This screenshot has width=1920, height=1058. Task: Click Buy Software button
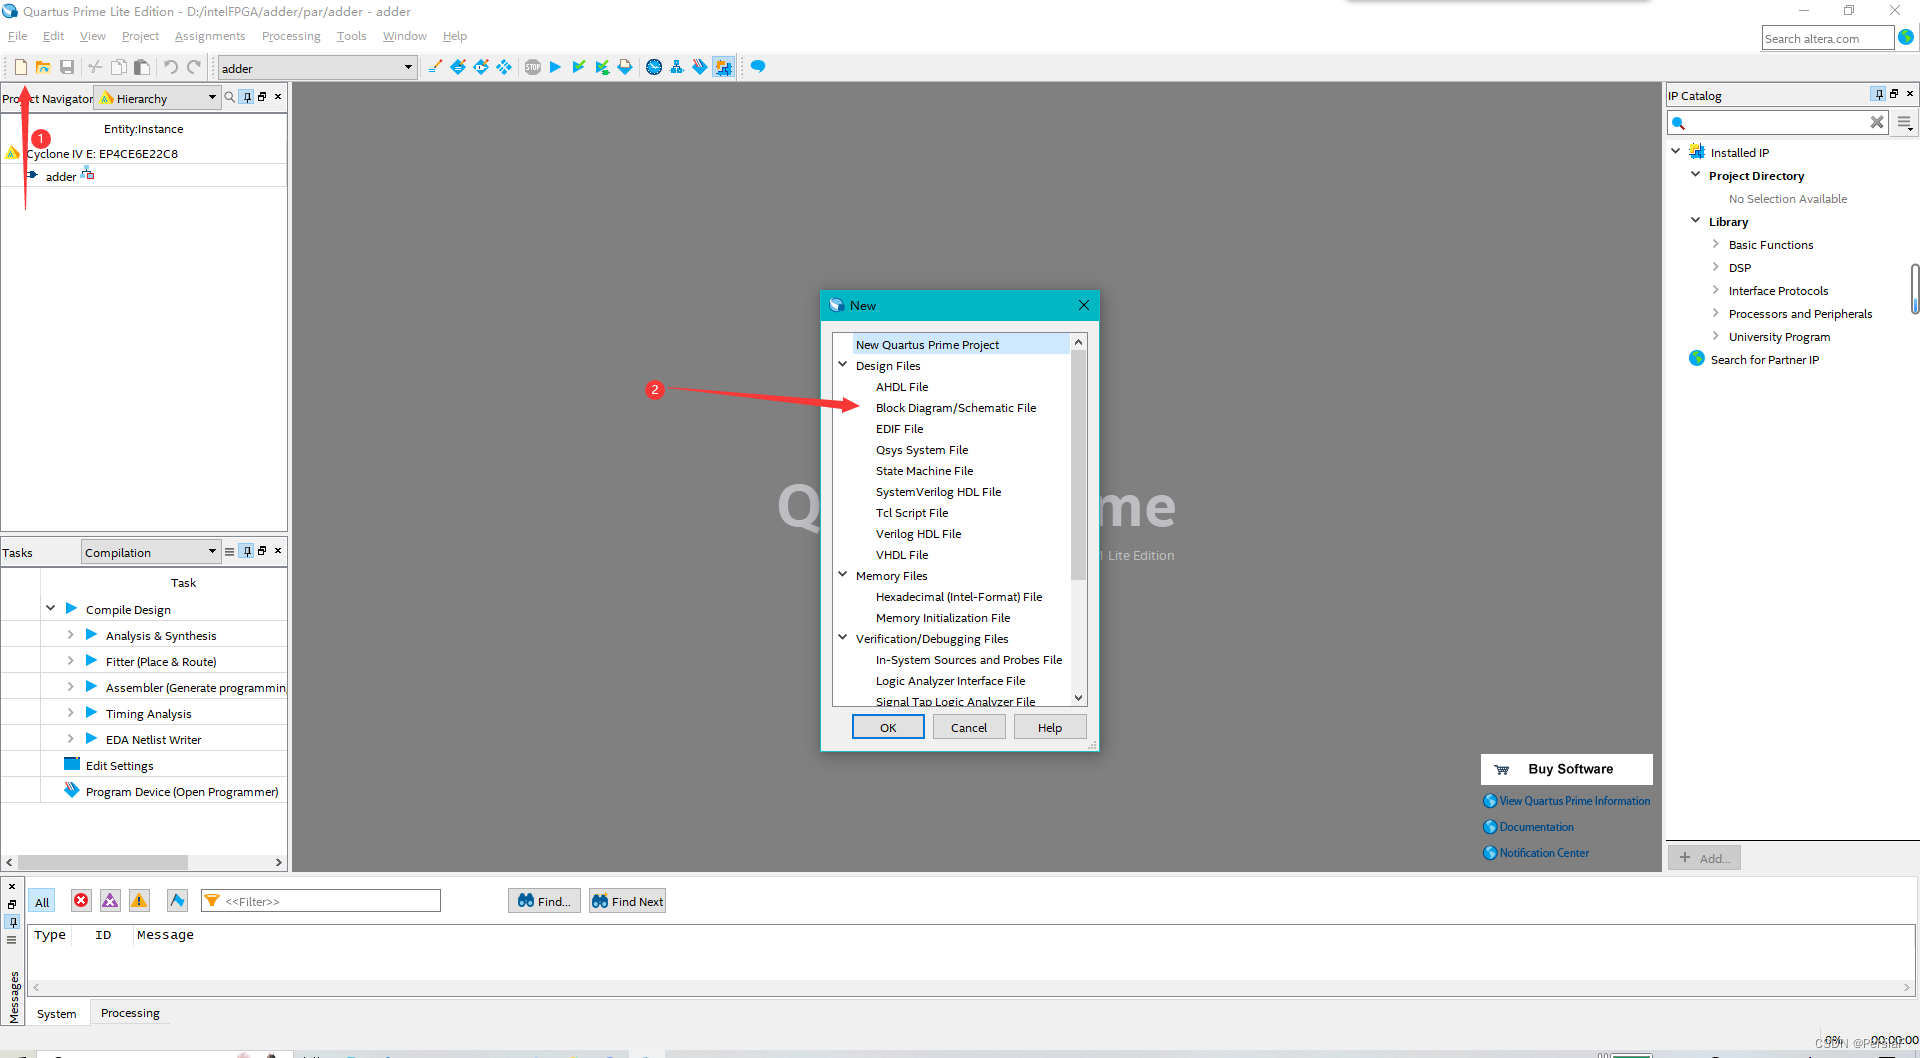point(1566,769)
